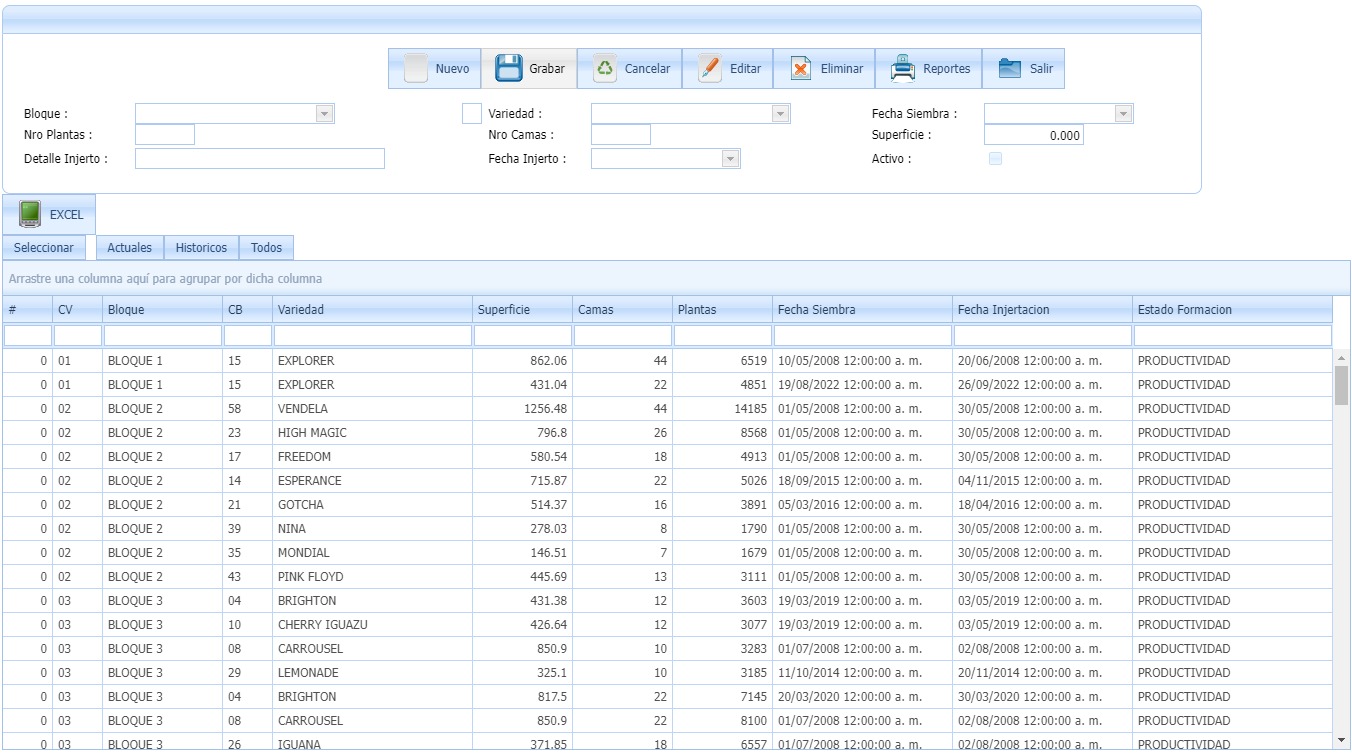Click the down arrow of the grid scrollbar
This screenshot has height=754, width=1352.
point(1341,740)
